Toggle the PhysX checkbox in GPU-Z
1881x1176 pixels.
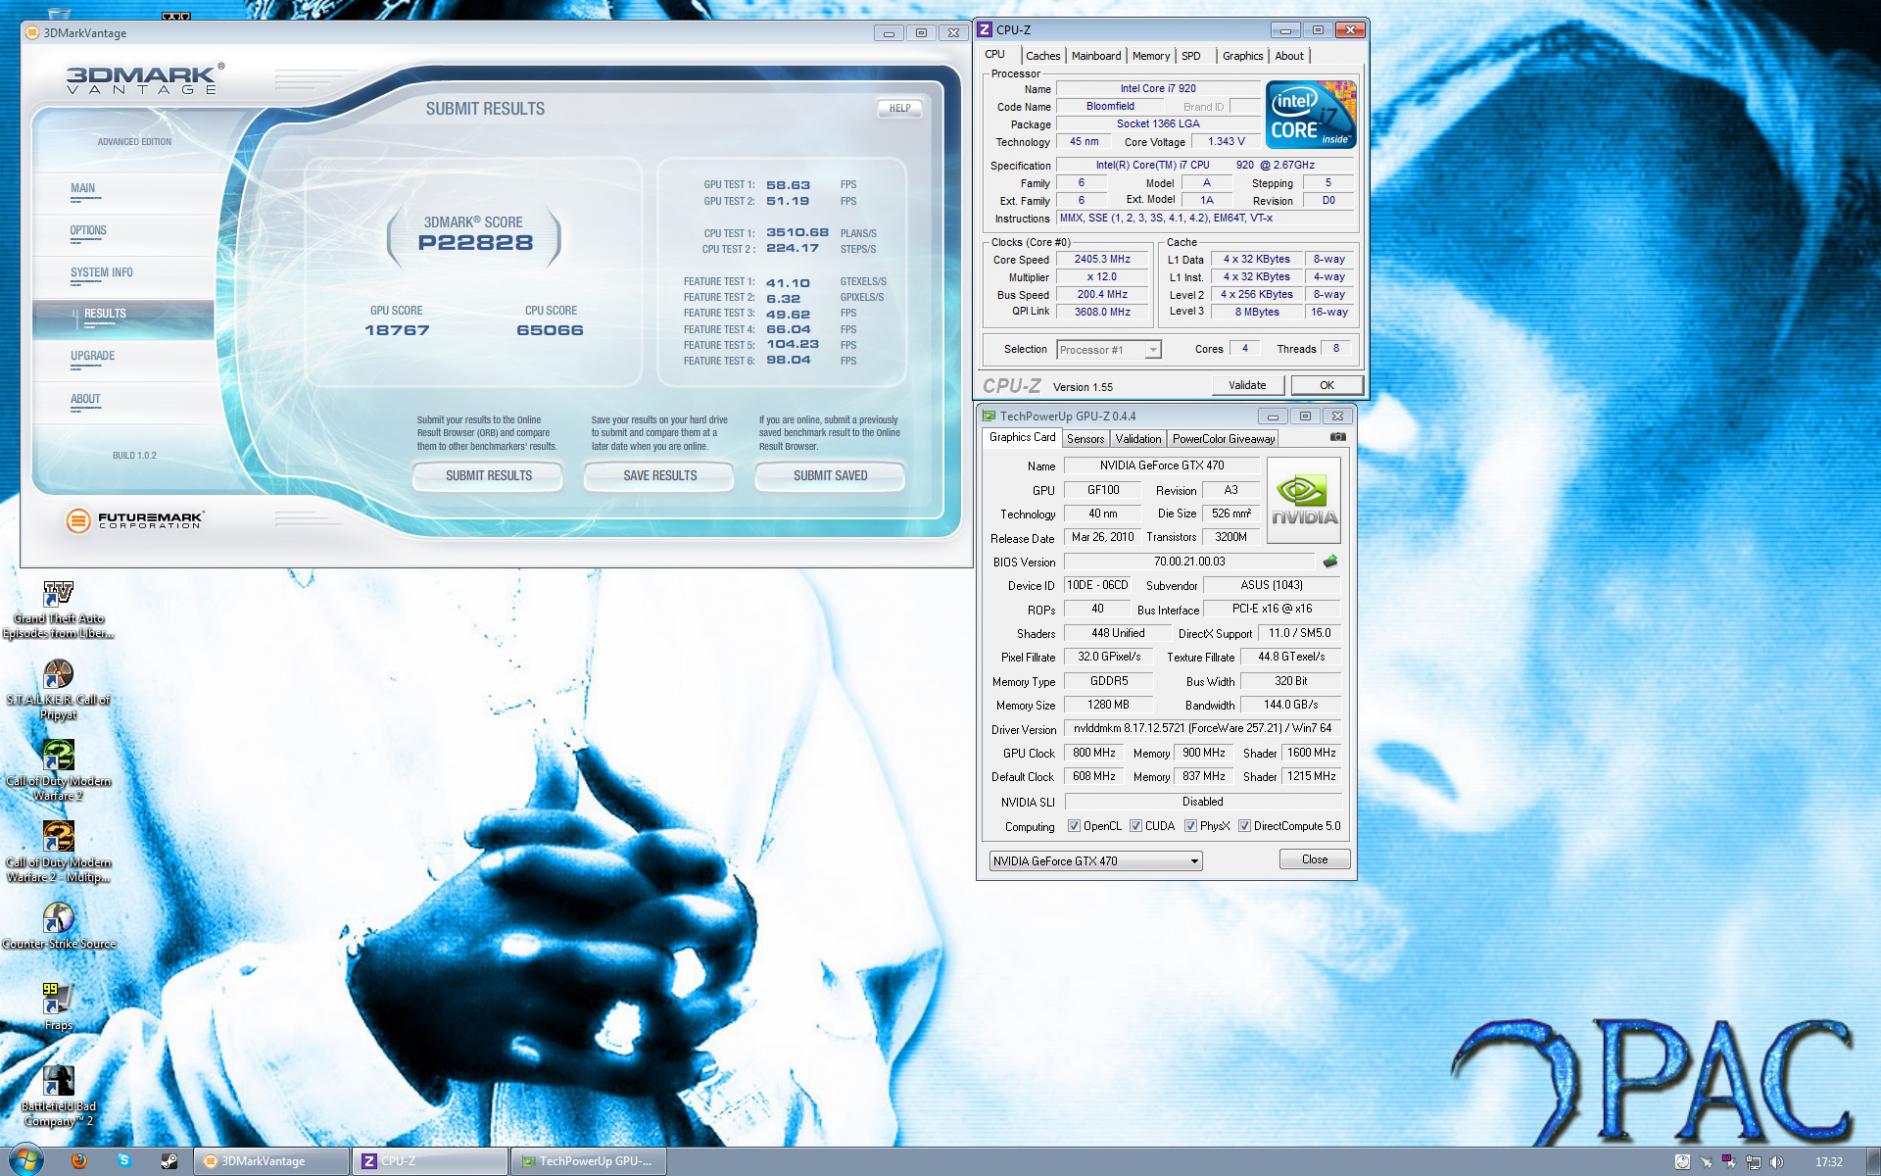coord(1191,826)
